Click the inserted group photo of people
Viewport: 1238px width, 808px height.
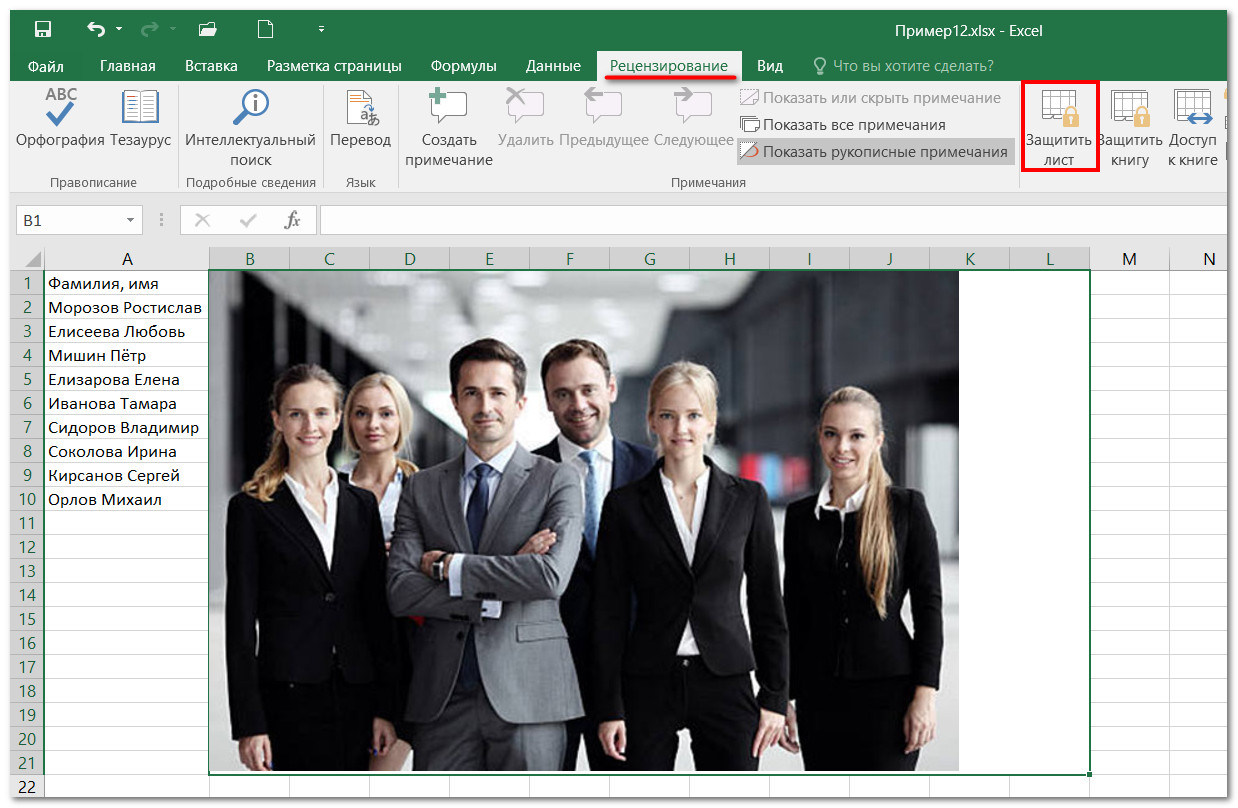coord(584,521)
